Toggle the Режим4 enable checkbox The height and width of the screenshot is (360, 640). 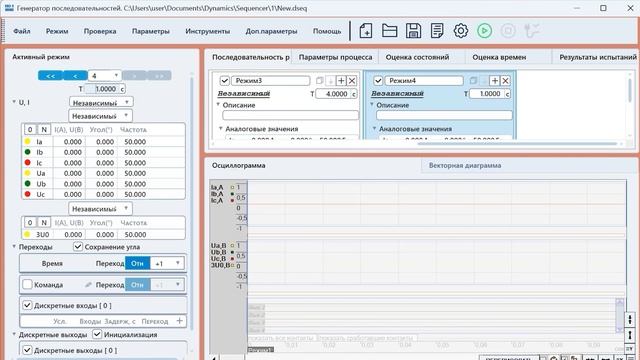[x=378, y=81]
